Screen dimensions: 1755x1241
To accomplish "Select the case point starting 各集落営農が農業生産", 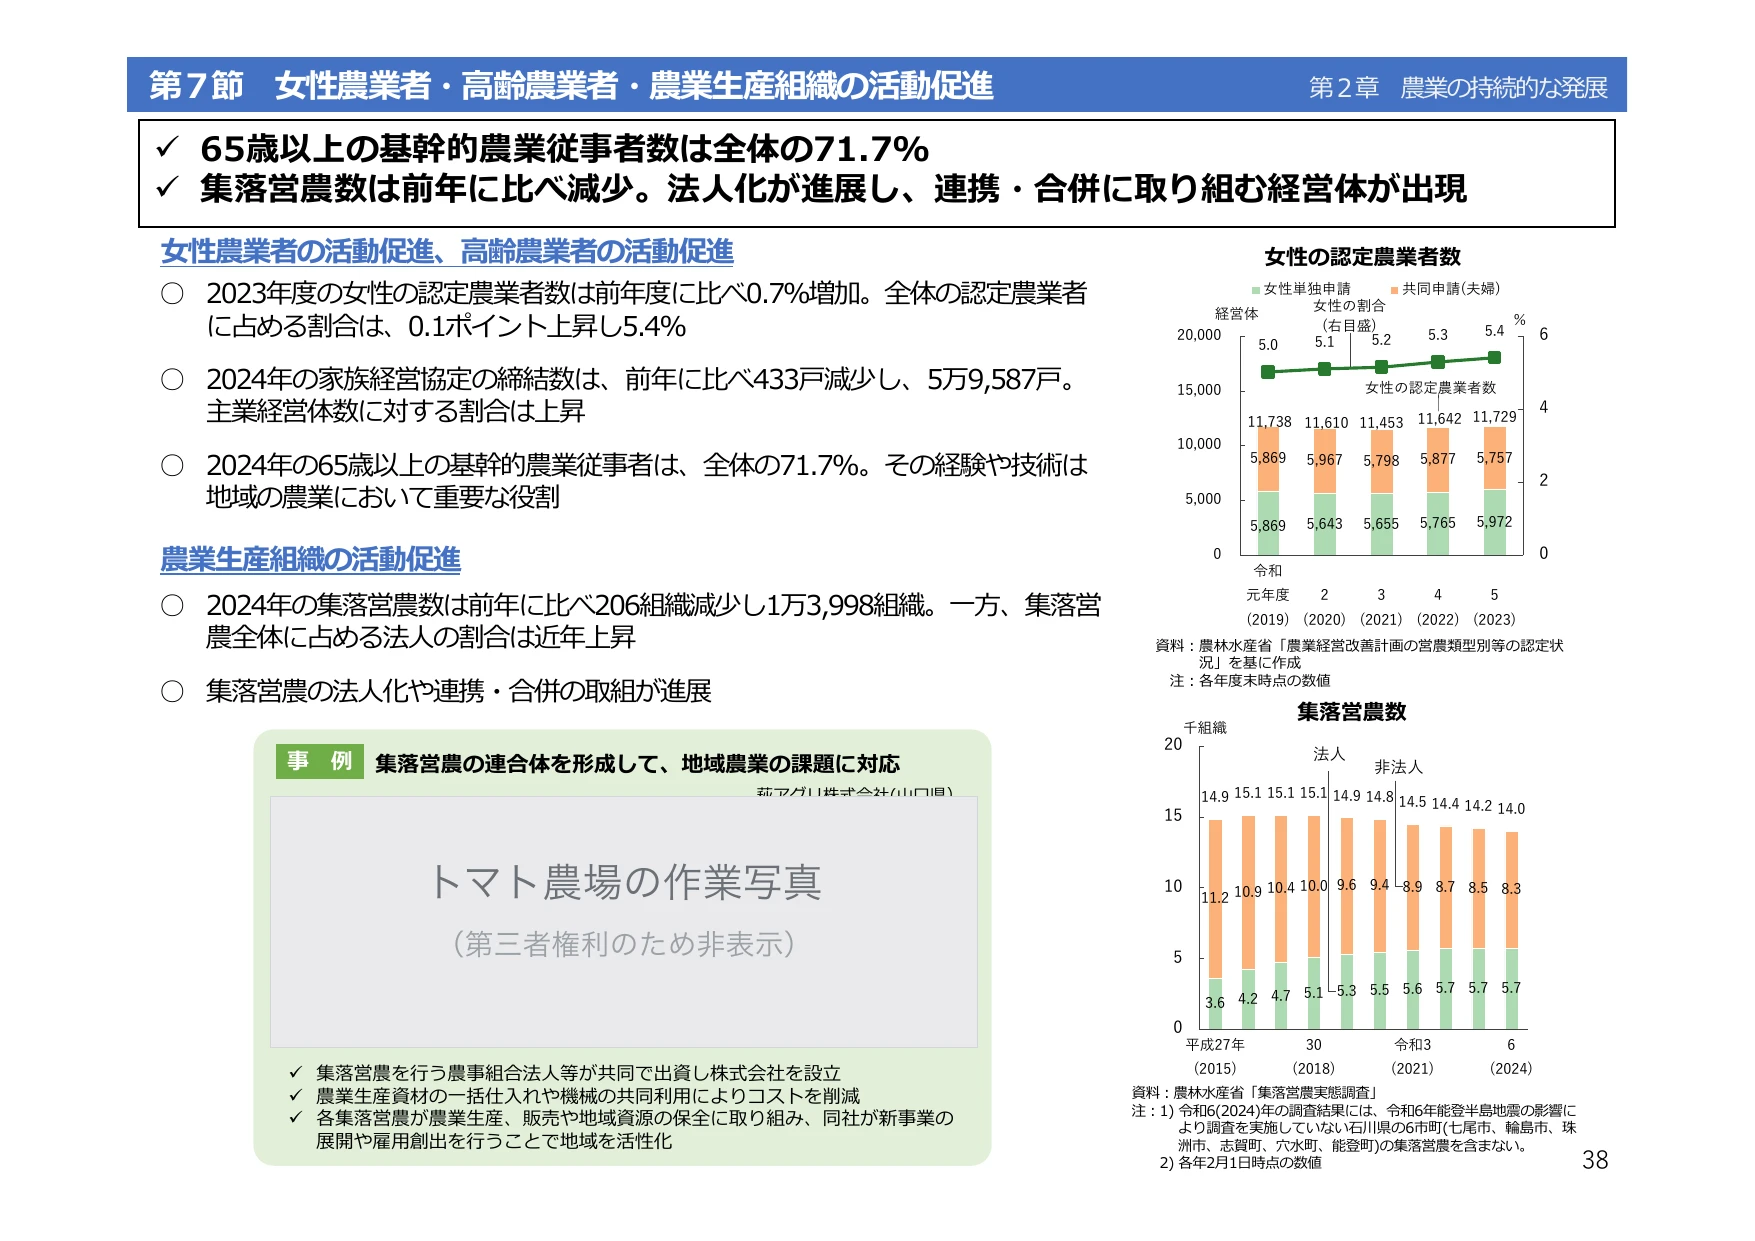I will (634, 1130).
